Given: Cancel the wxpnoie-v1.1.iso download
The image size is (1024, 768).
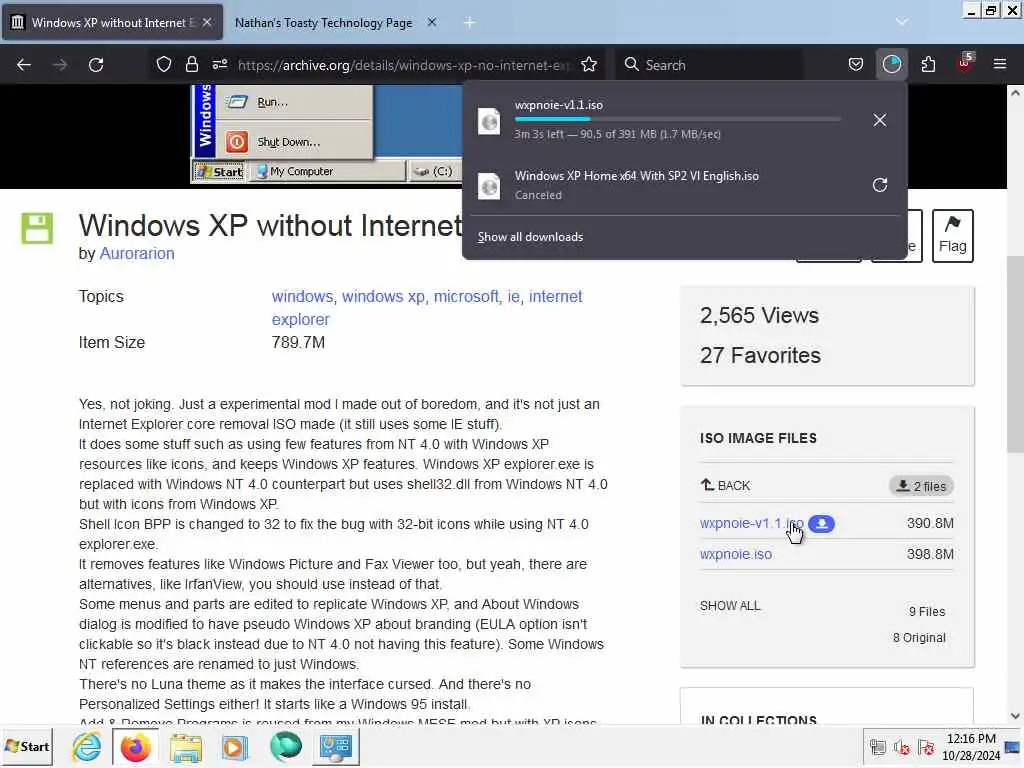Looking at the screenshot, I should click(880, 120).
